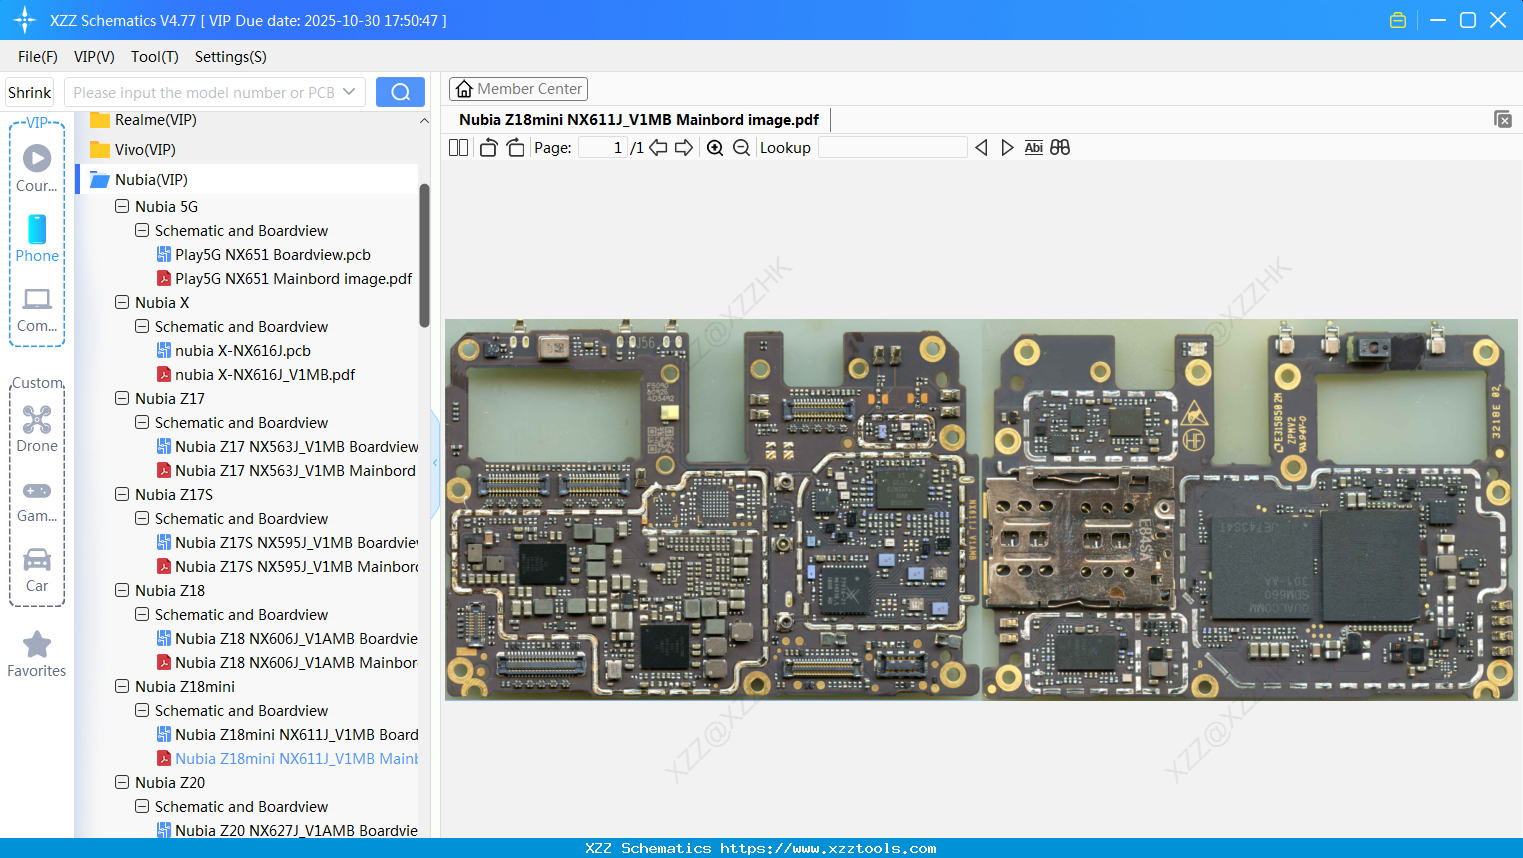Rotate the PDF page counterclockwise
Screen dimensions: 1523x858
coord(488,147)
